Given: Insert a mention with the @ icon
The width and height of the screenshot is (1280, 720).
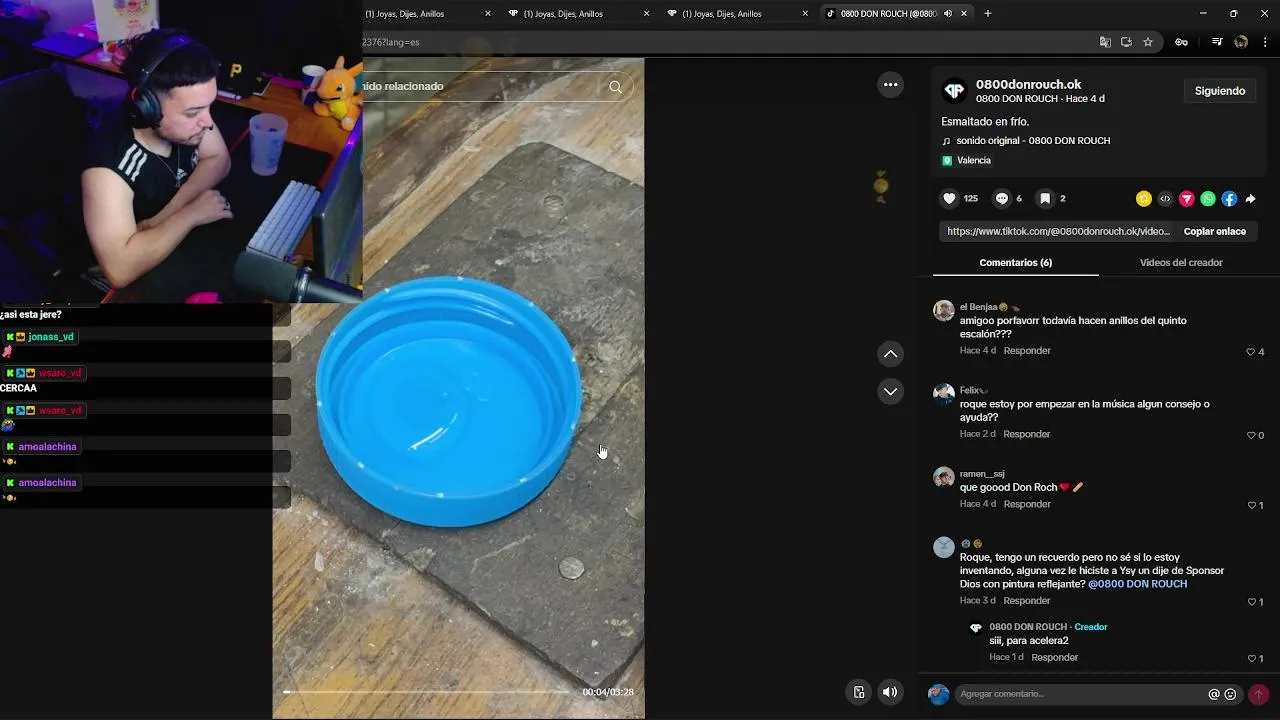Looking at the screenshot, I should pos(1214,694).
